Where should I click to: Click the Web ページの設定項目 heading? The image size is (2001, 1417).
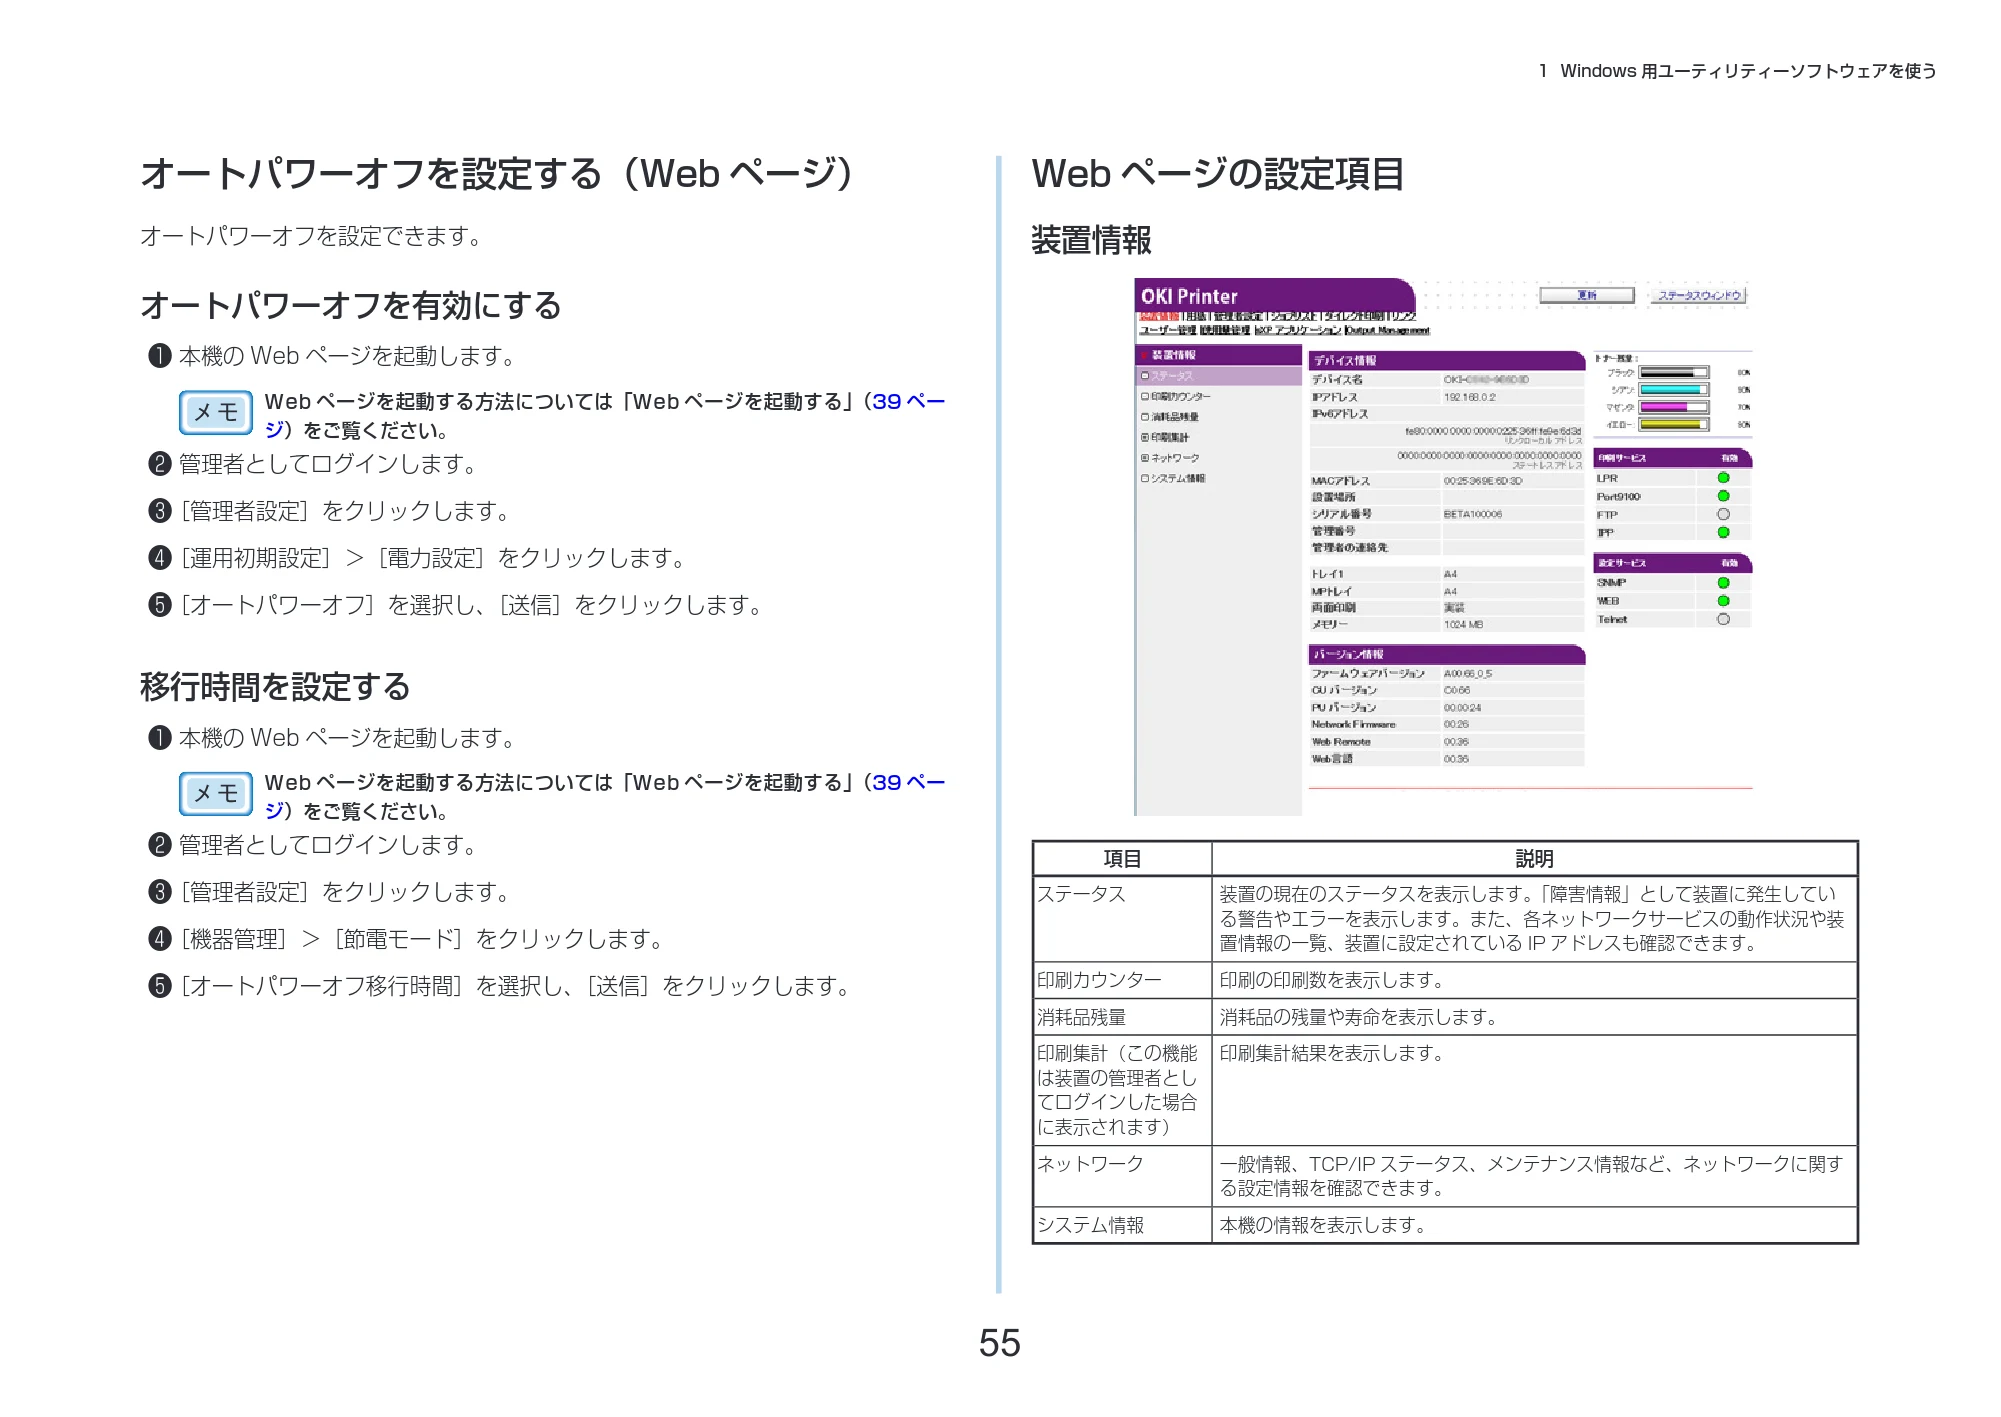1218,174
